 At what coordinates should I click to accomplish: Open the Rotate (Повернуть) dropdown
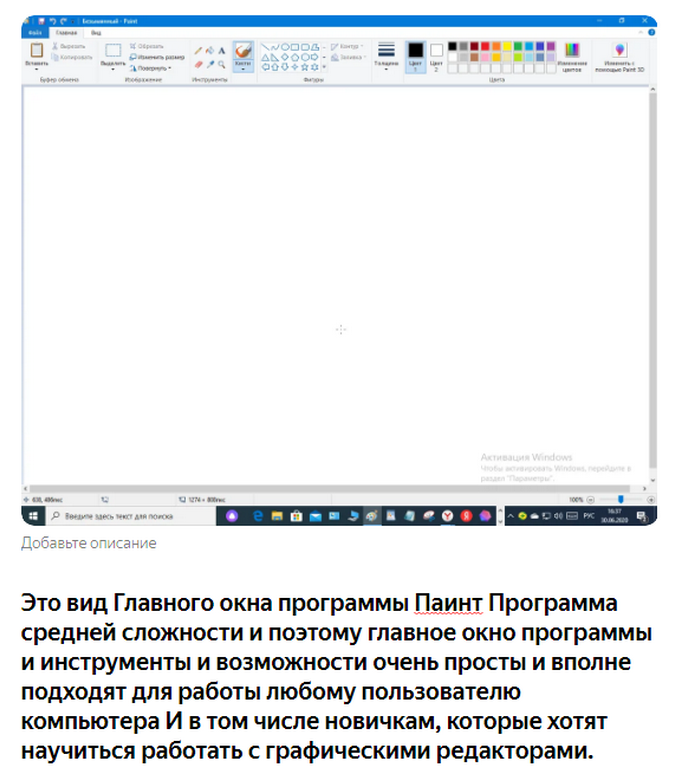pos(151,68)
